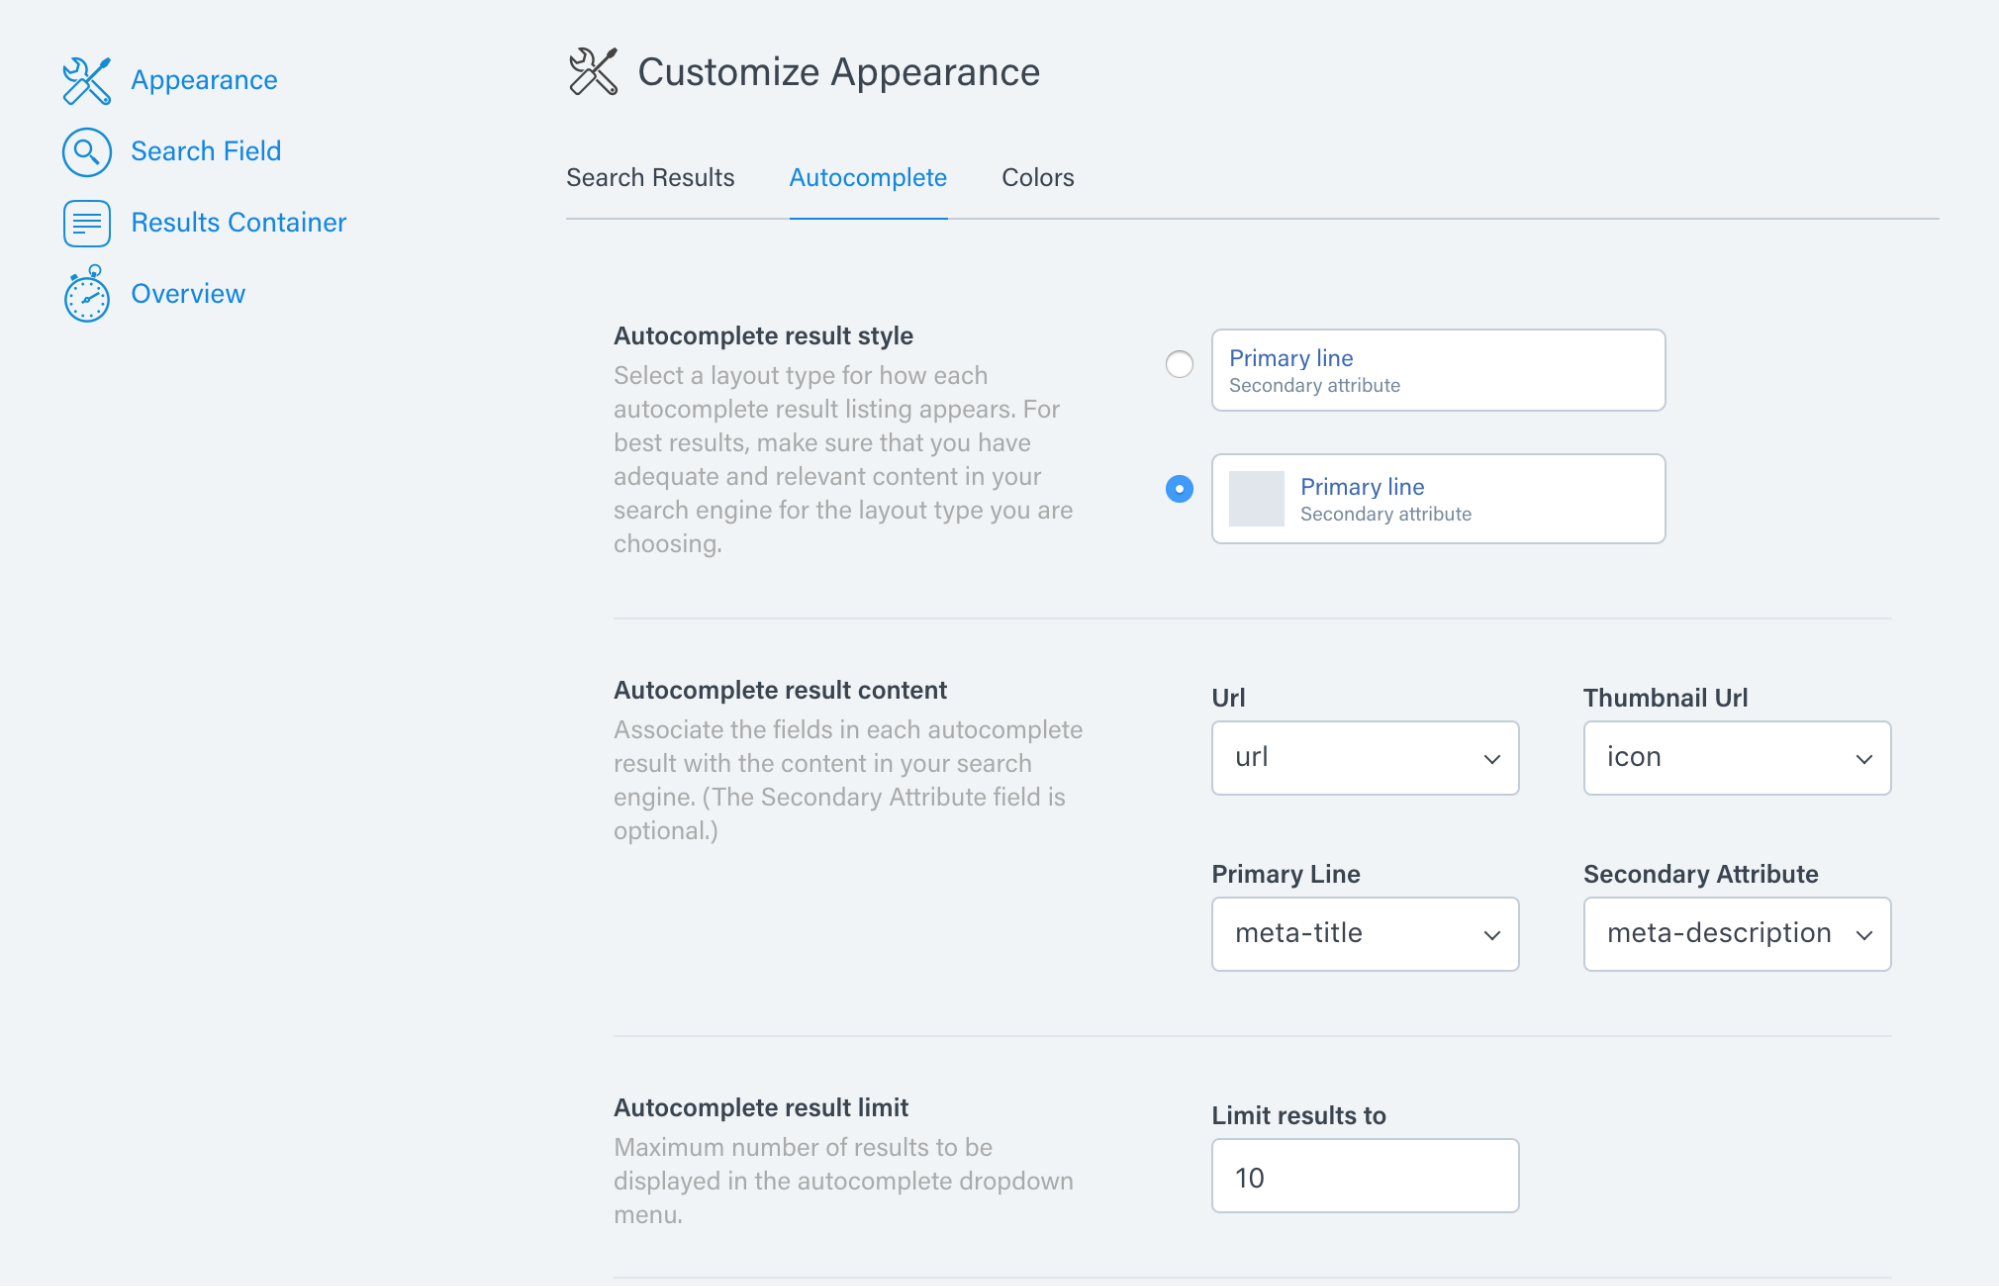1999x1287 pixels.
Task: Select the thumbnail result style radio
Action: [1180, 489]
